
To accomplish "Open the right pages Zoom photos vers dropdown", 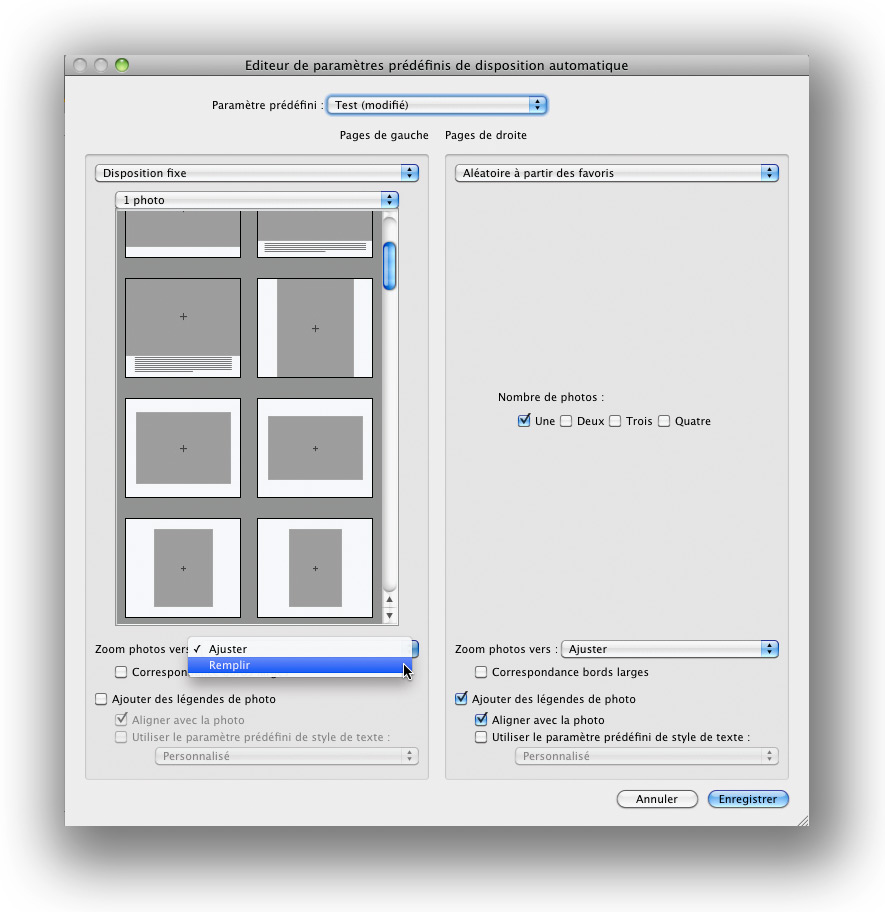I will coord(669,649).
